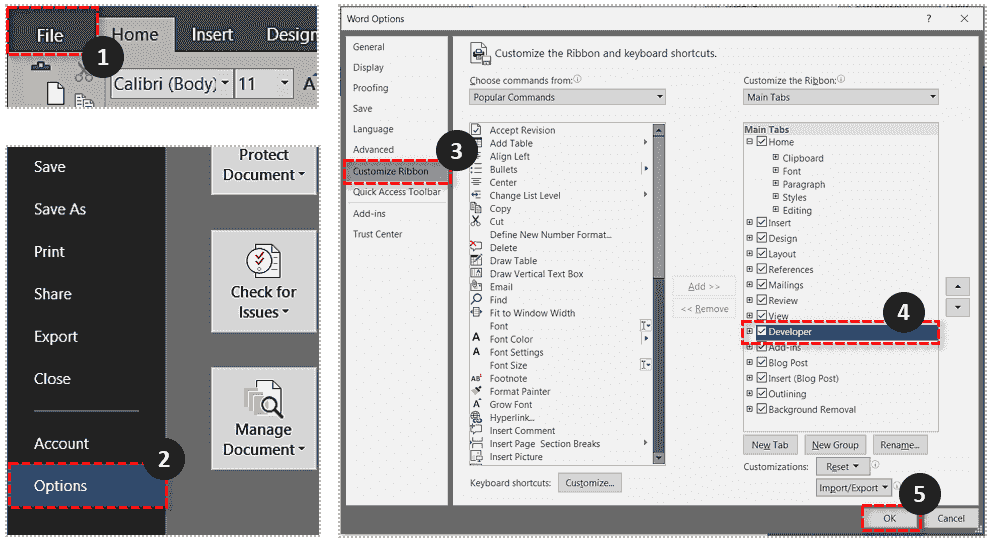Open the File tab in Word
The height and width of the screenshot is (544, 987).
click(50, 35)
